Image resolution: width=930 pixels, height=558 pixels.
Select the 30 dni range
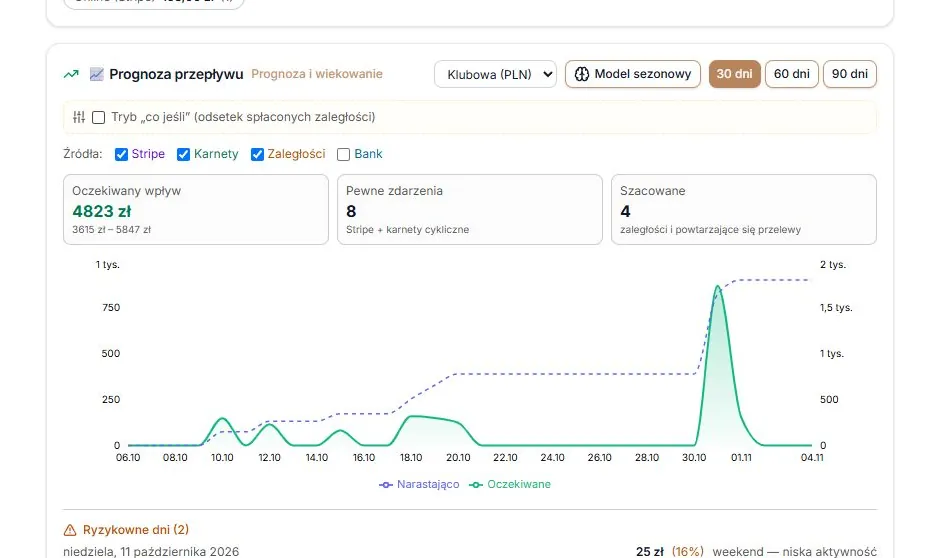(734, 74)
